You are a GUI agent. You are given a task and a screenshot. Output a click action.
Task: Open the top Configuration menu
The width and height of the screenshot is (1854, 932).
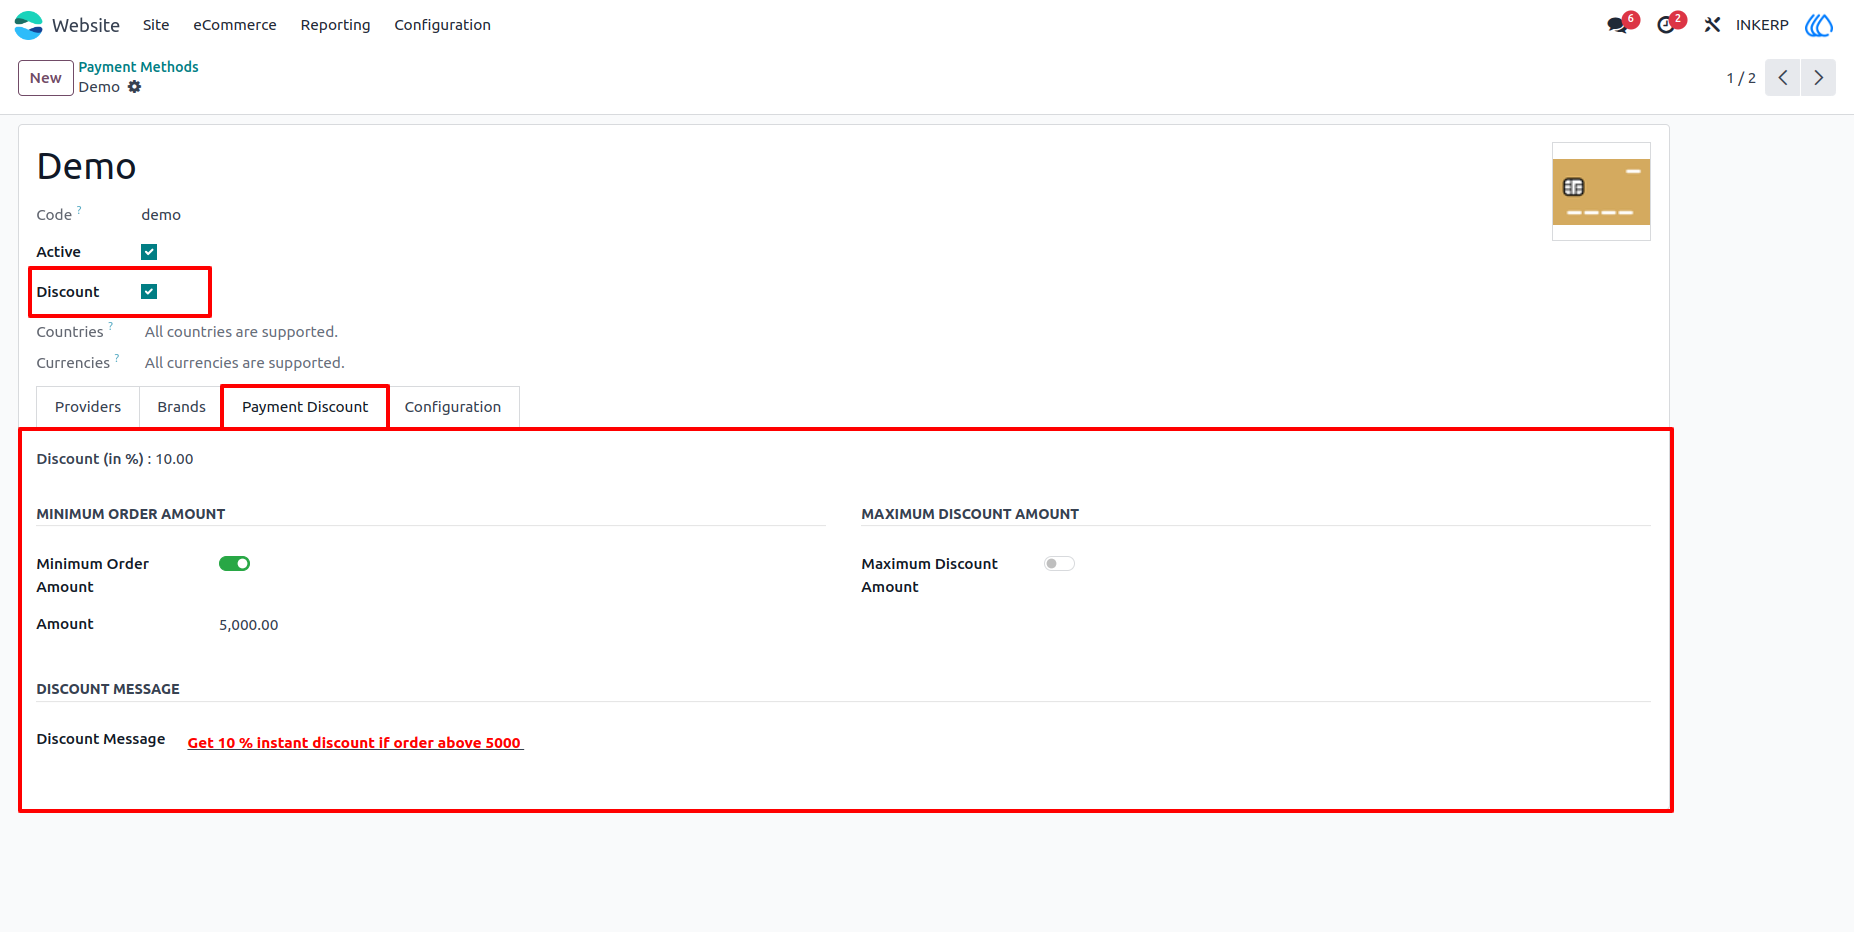point(442,25)
